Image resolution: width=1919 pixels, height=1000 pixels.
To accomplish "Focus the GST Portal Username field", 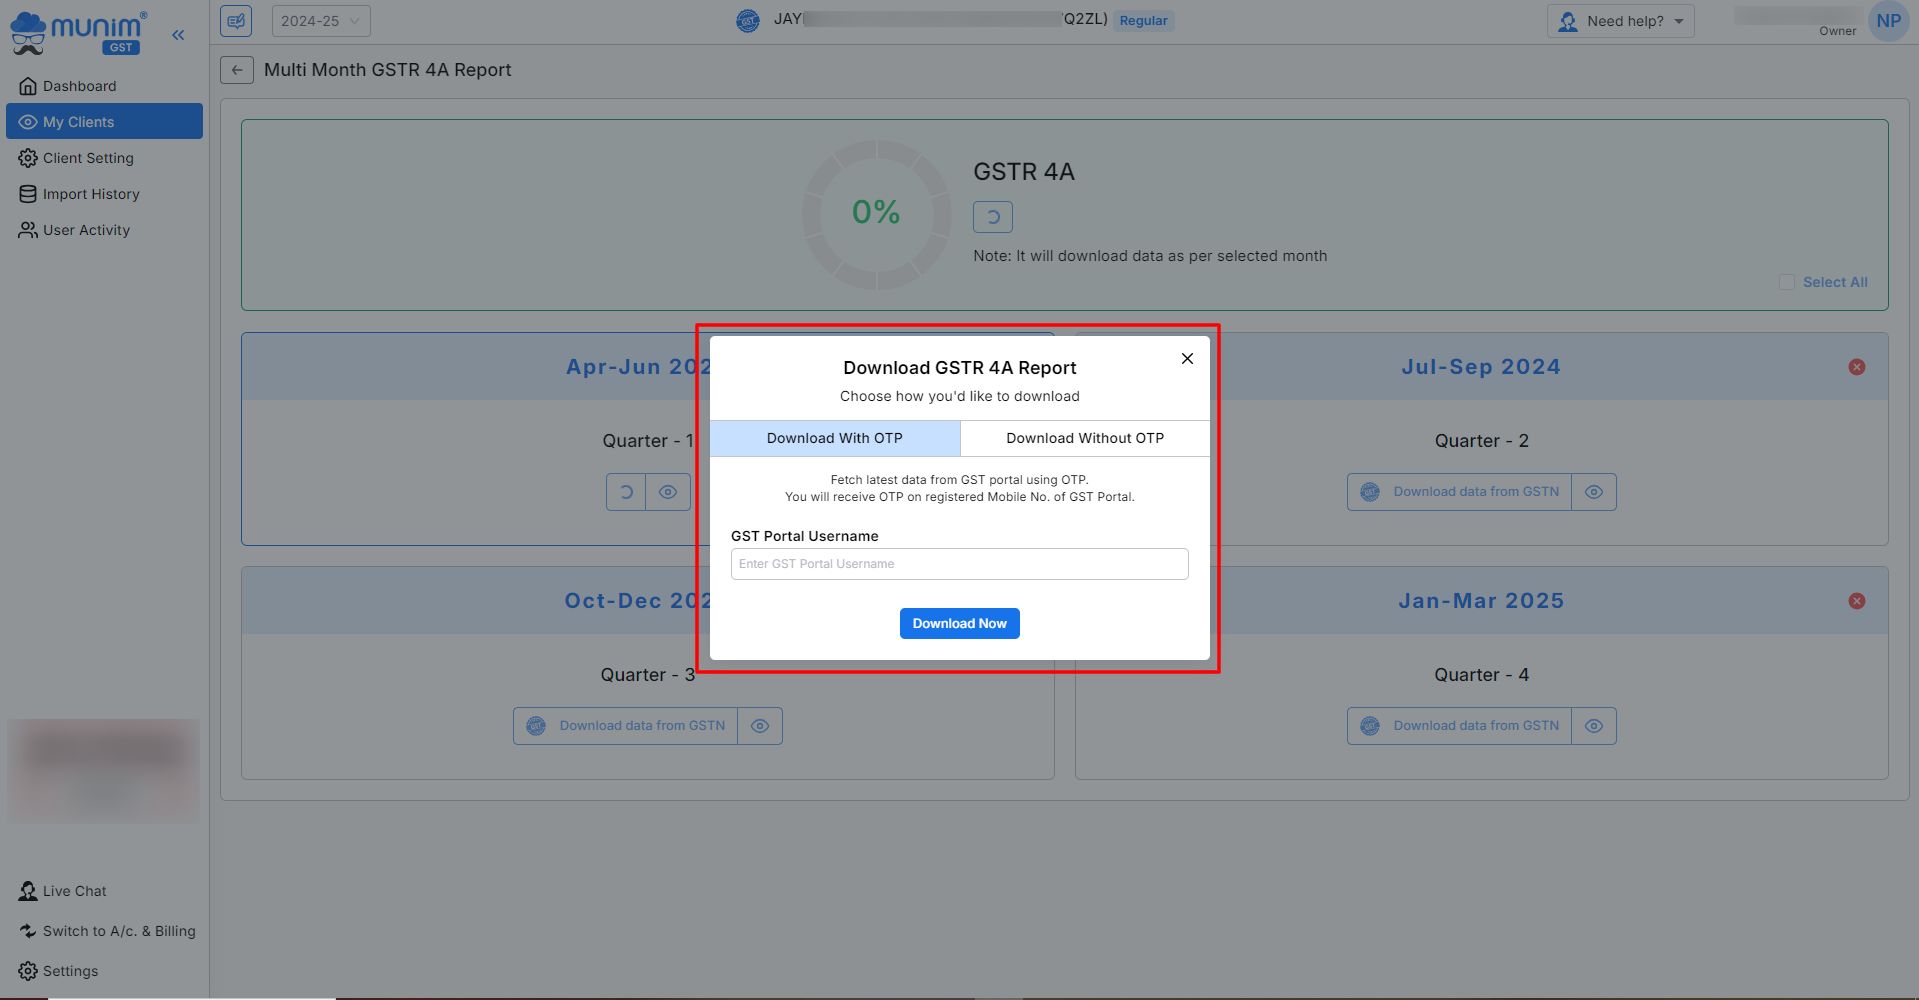I will [959, 564].
